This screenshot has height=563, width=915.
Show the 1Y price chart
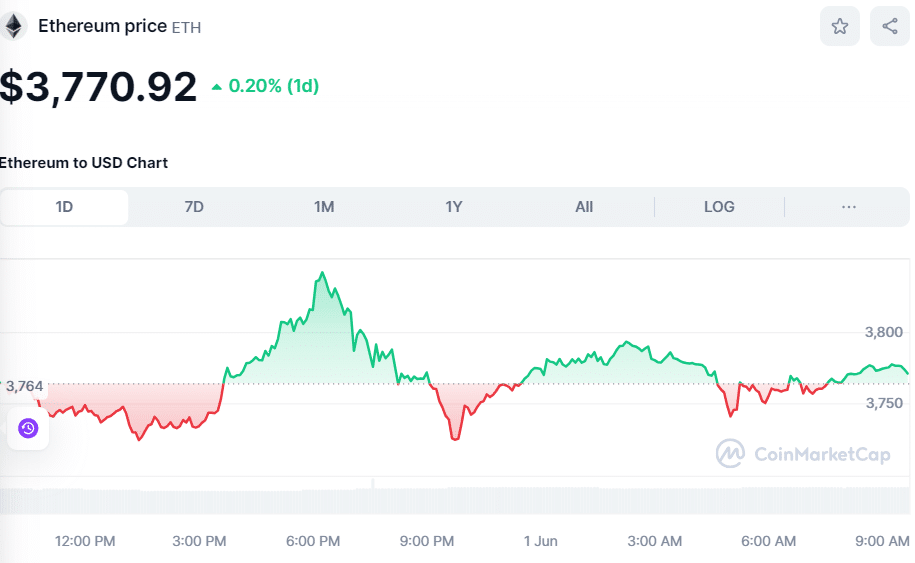click(454, 207)
